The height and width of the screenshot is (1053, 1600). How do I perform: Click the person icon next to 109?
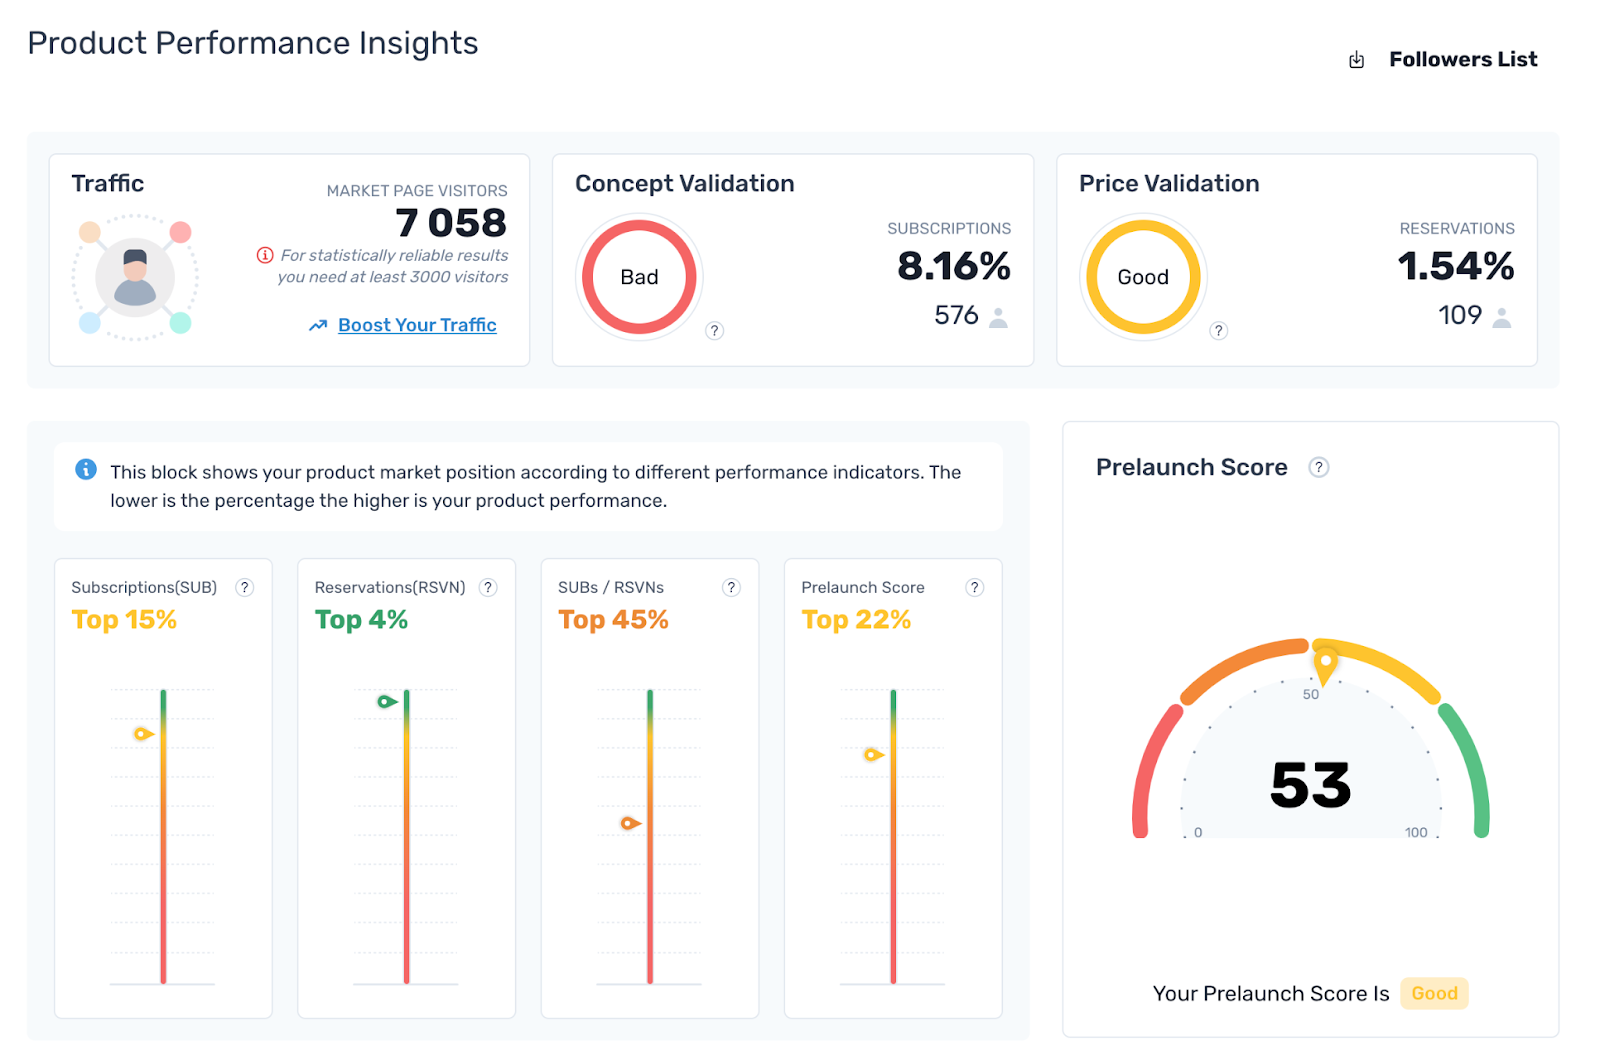[1502, 317]
